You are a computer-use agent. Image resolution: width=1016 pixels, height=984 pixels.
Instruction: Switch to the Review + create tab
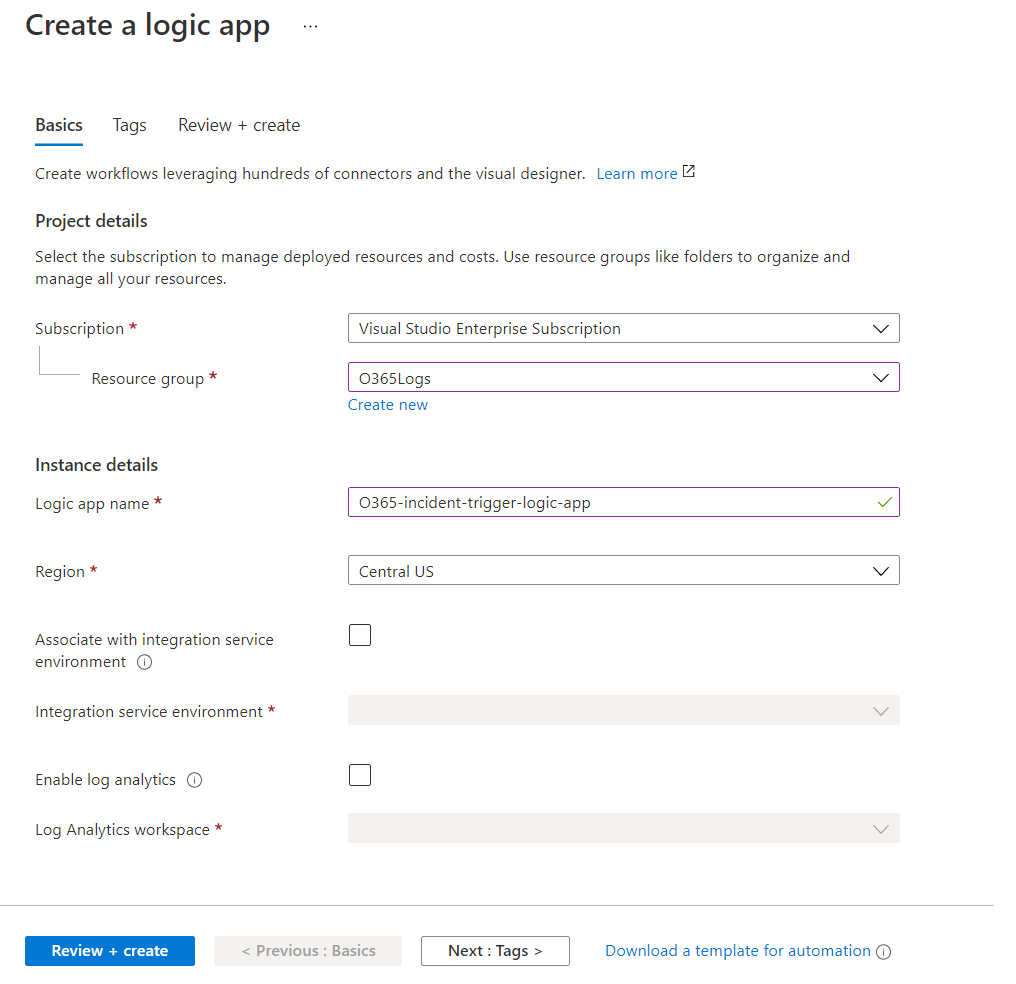(239, 125)
